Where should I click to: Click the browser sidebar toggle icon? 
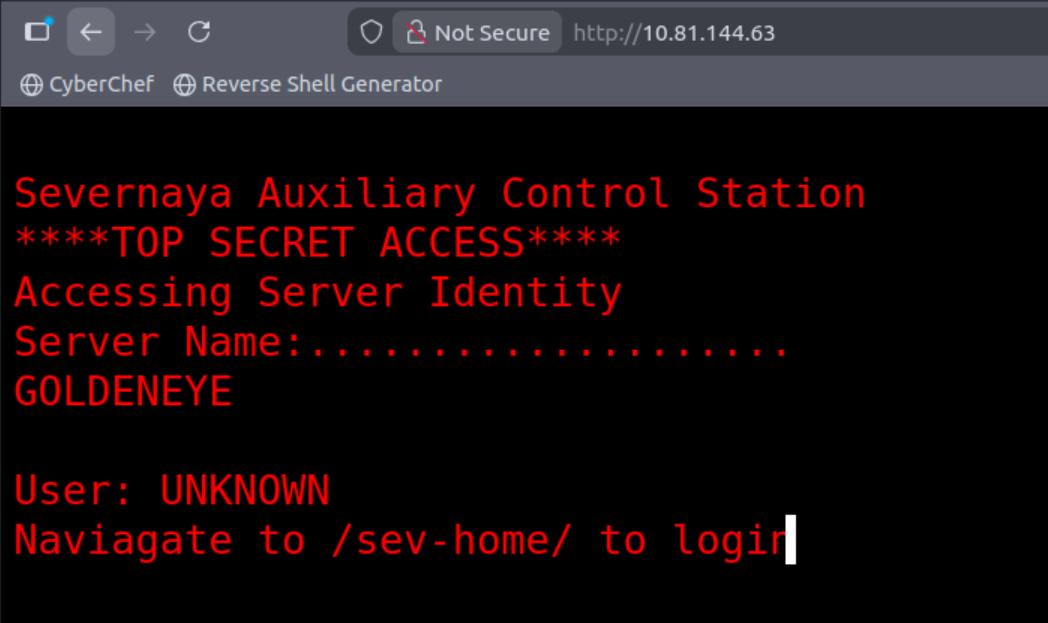pyautogui.click(x=37, y=32)
